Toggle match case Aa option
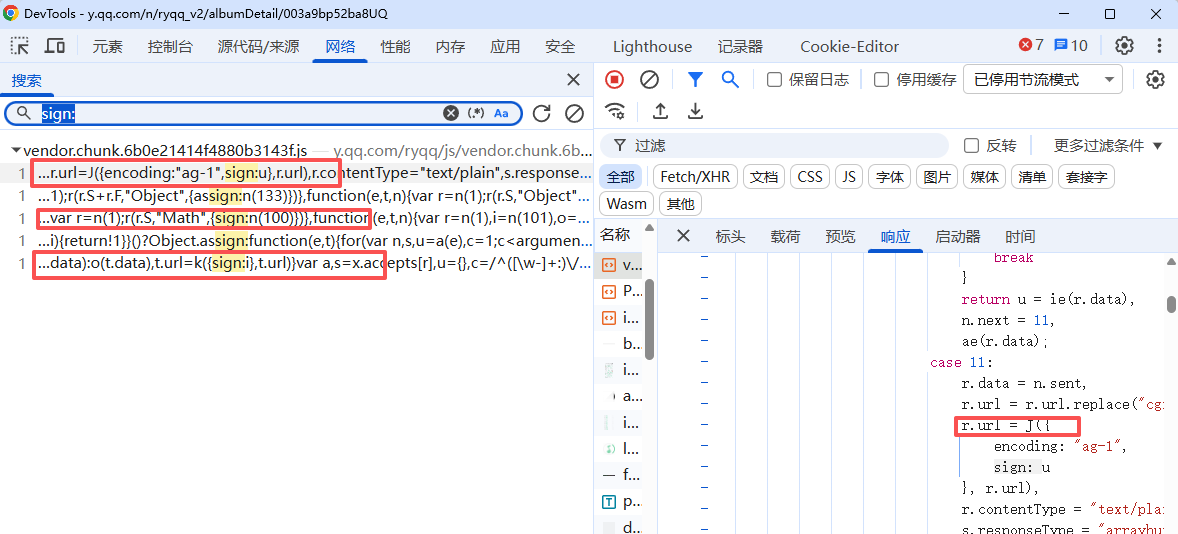 501,113
